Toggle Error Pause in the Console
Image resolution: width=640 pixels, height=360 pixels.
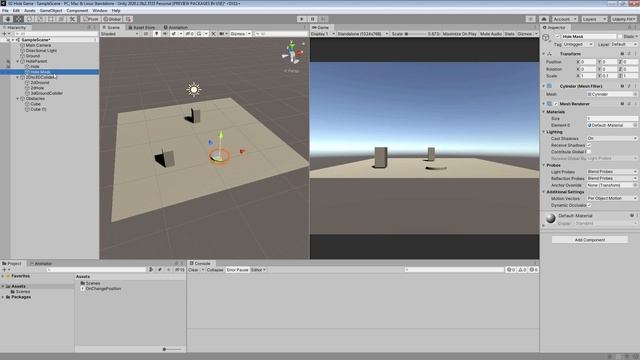[x=237, y=270]
